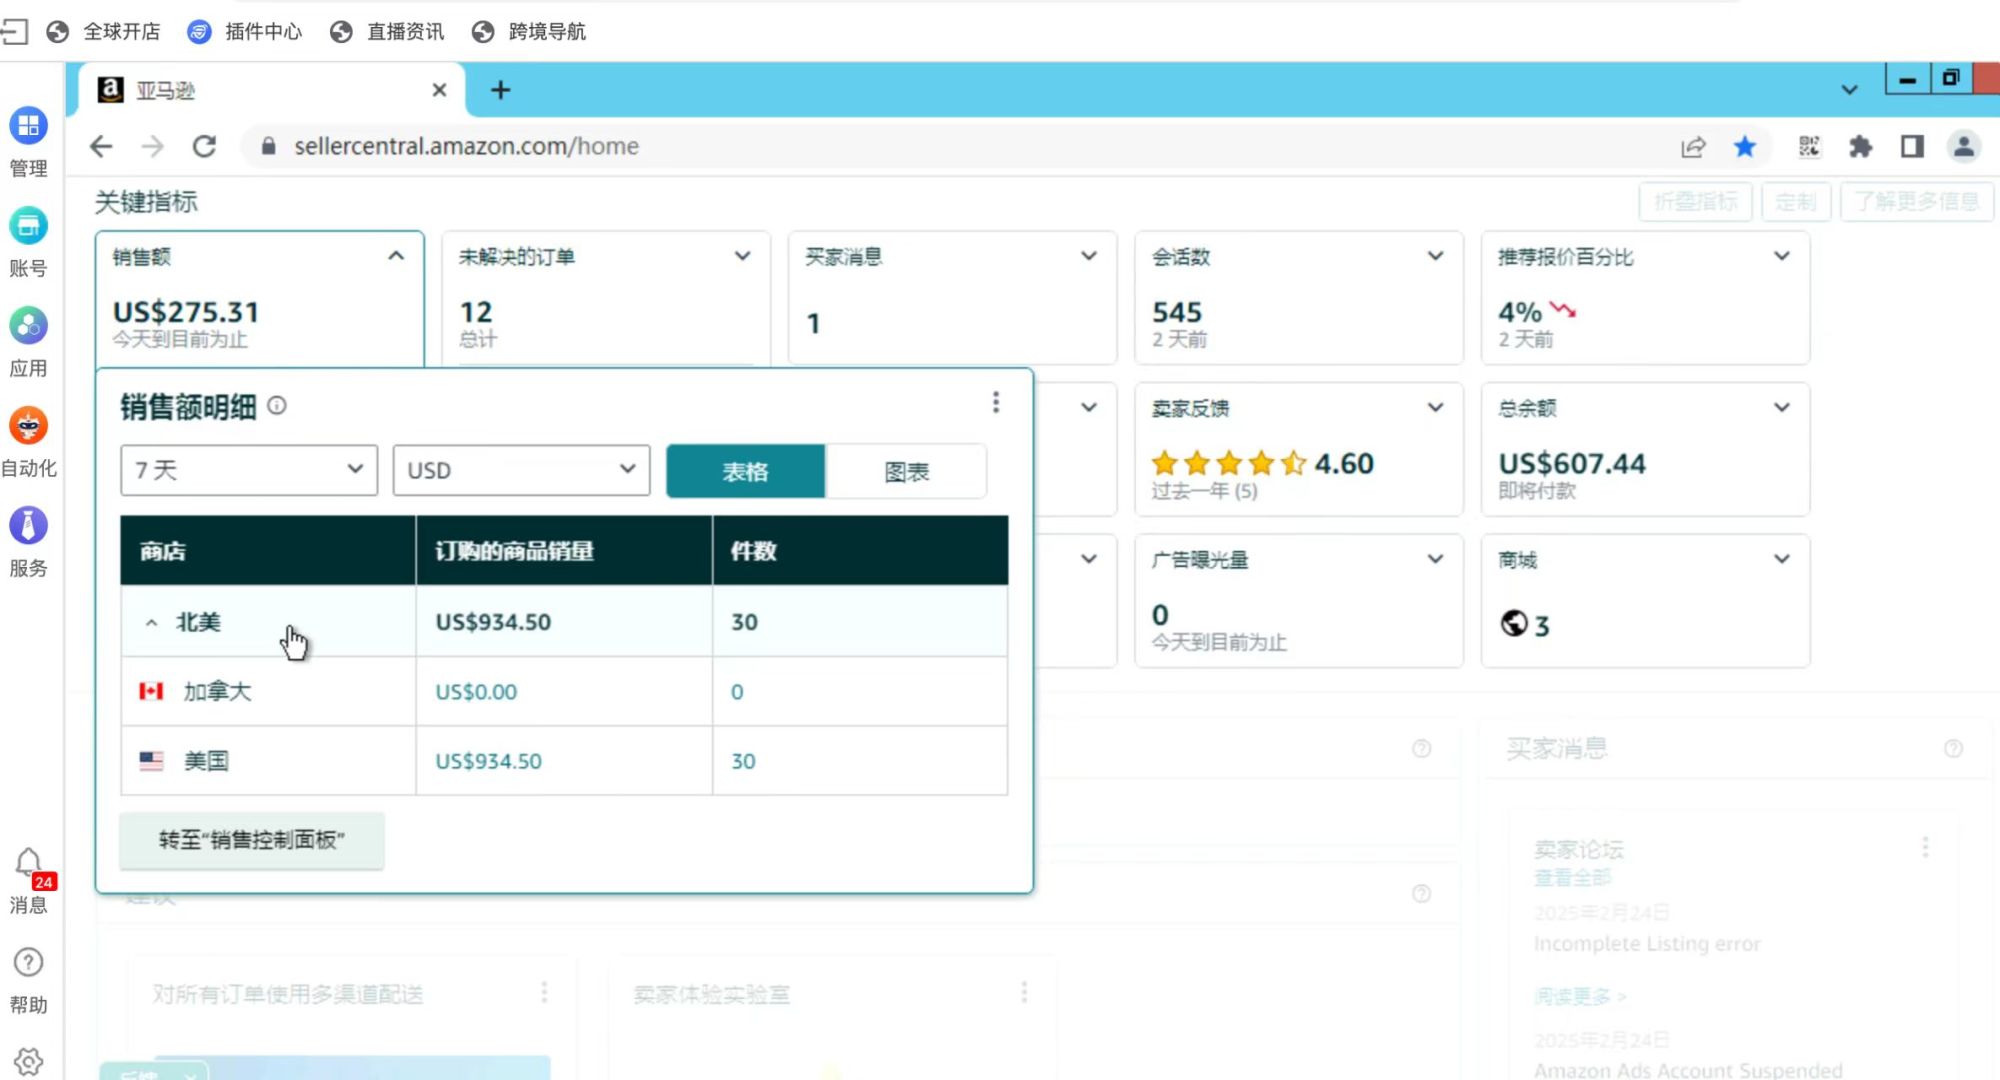Click the 折叠指标 button

click(1696, 202)
